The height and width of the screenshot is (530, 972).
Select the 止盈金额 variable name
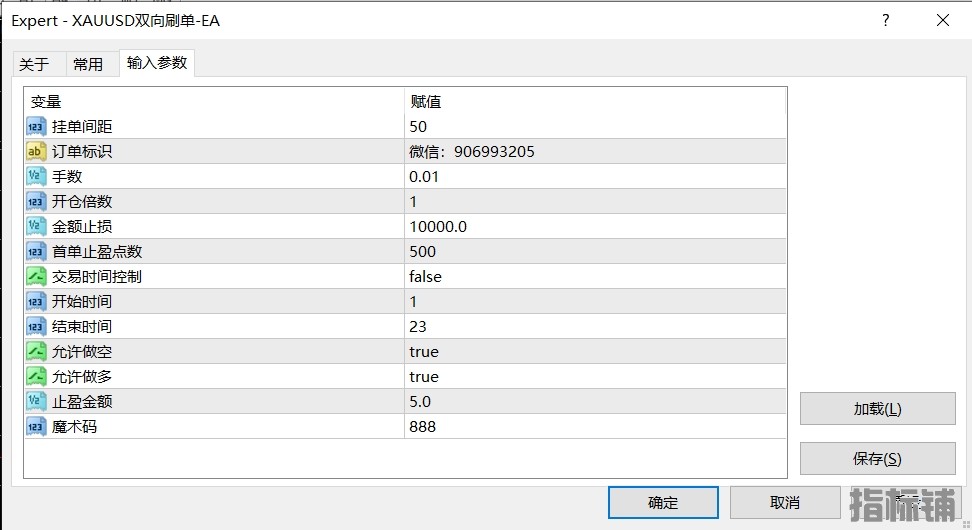82,402
